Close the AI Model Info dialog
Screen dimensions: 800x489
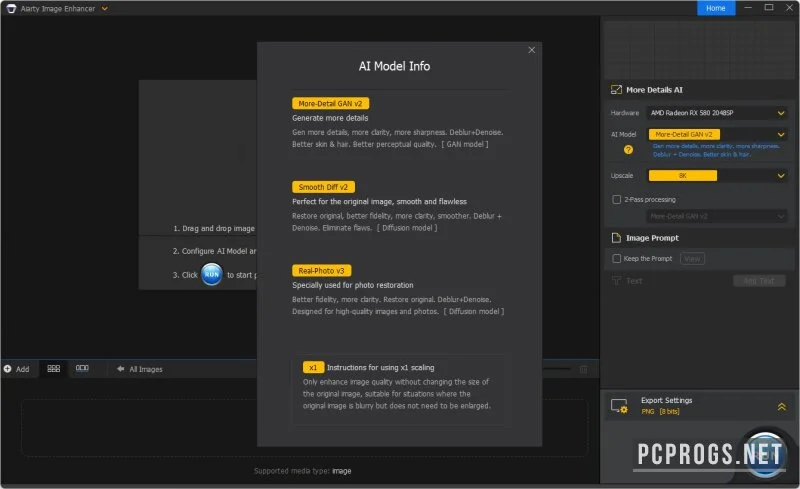click(x=532, y=50)
